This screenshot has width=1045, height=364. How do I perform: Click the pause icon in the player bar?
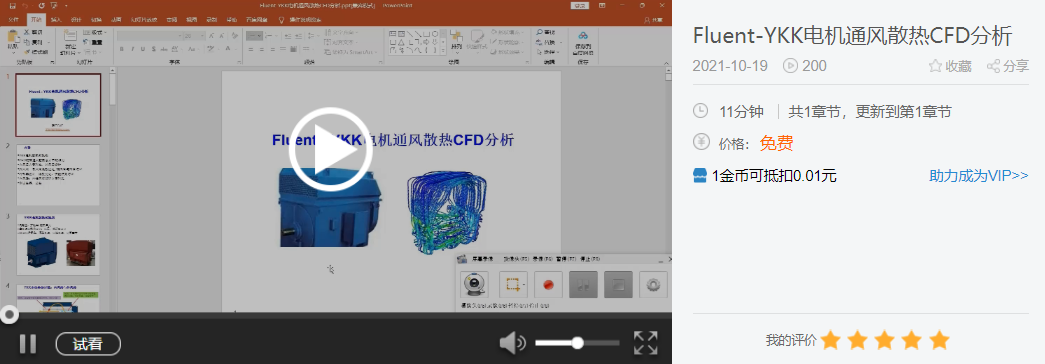[x=27, y=343]
